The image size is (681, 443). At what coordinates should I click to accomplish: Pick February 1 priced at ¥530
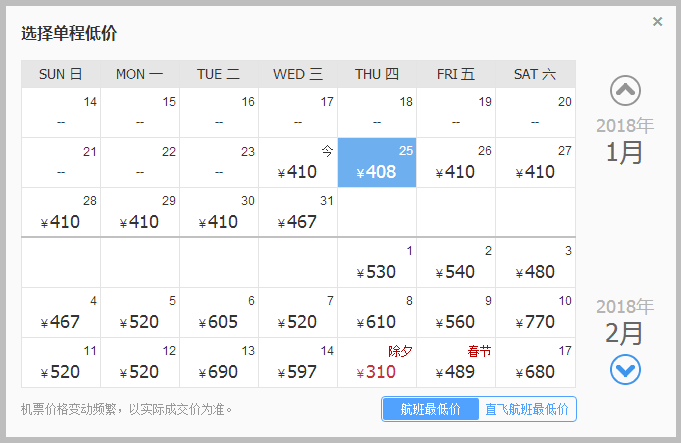point(377,262)
